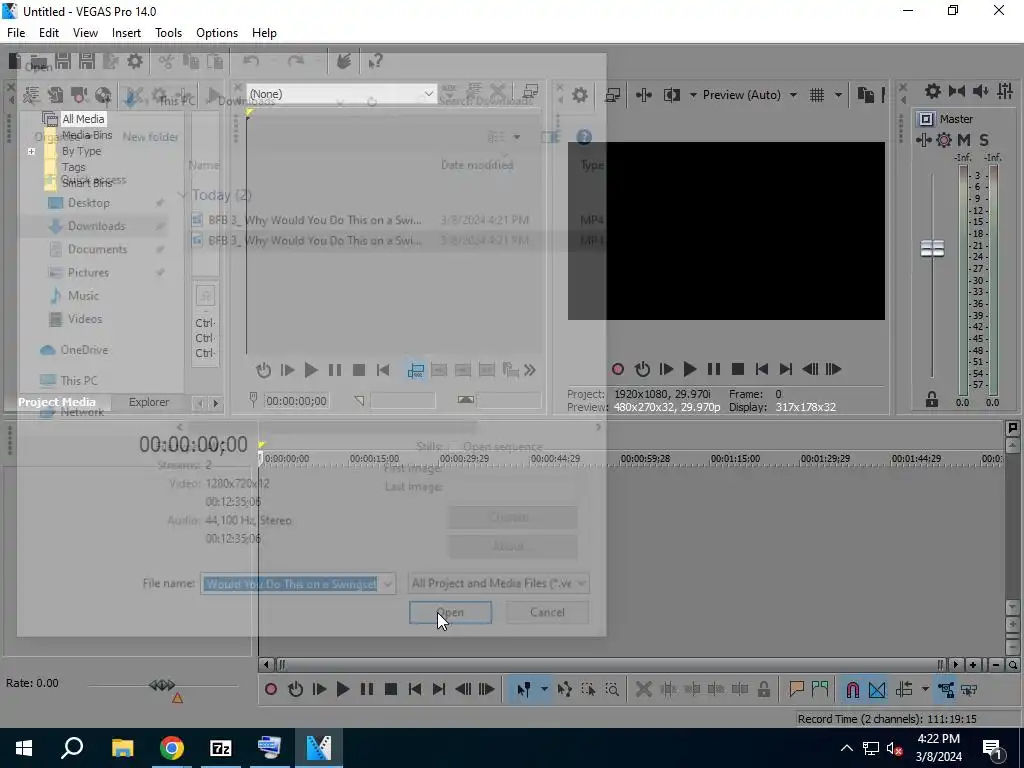1024x768 pixels.
Task: Toggle Automatic Crossfades icon
Action: pyautogui.click(x=877, y=690)
